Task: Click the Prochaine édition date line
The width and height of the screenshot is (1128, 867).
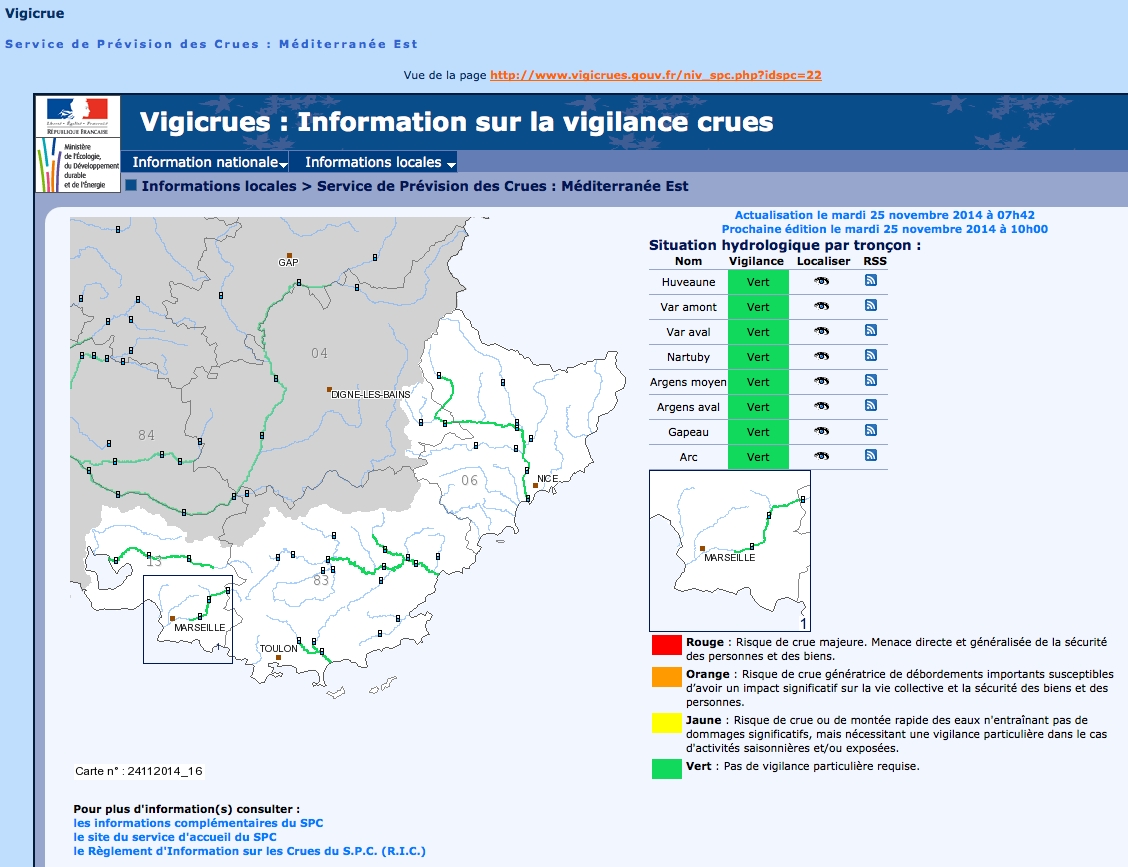Action: coord(884,229)
